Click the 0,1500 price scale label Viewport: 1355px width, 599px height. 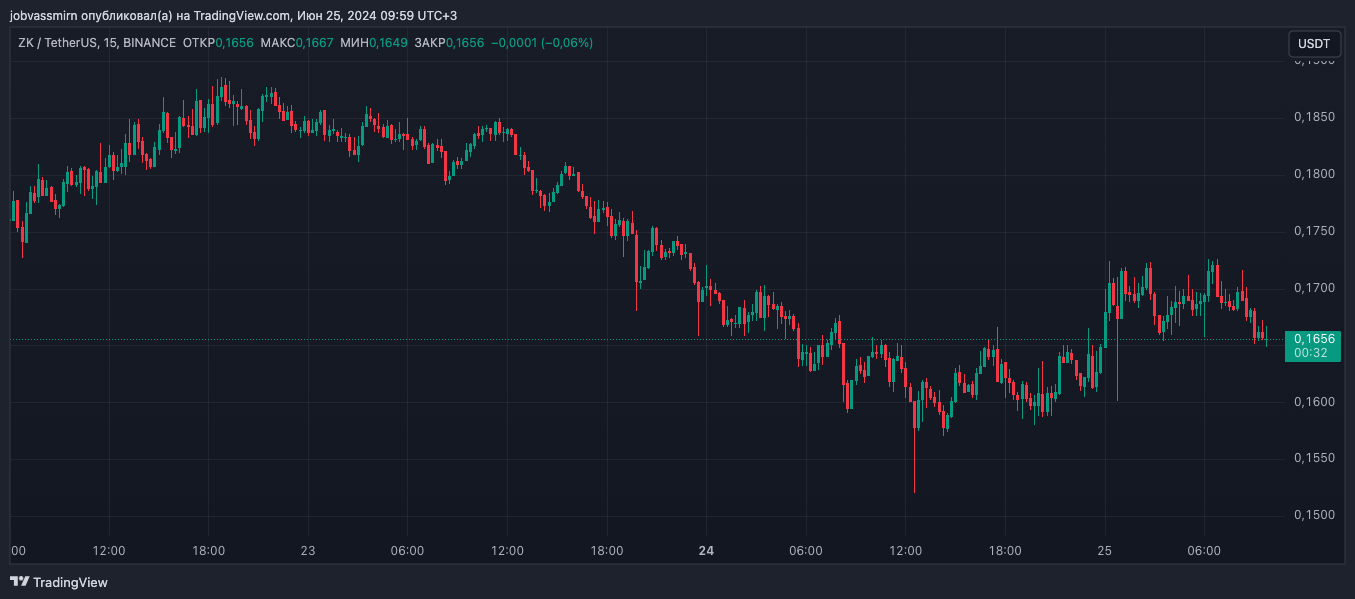click(1313, 515)
